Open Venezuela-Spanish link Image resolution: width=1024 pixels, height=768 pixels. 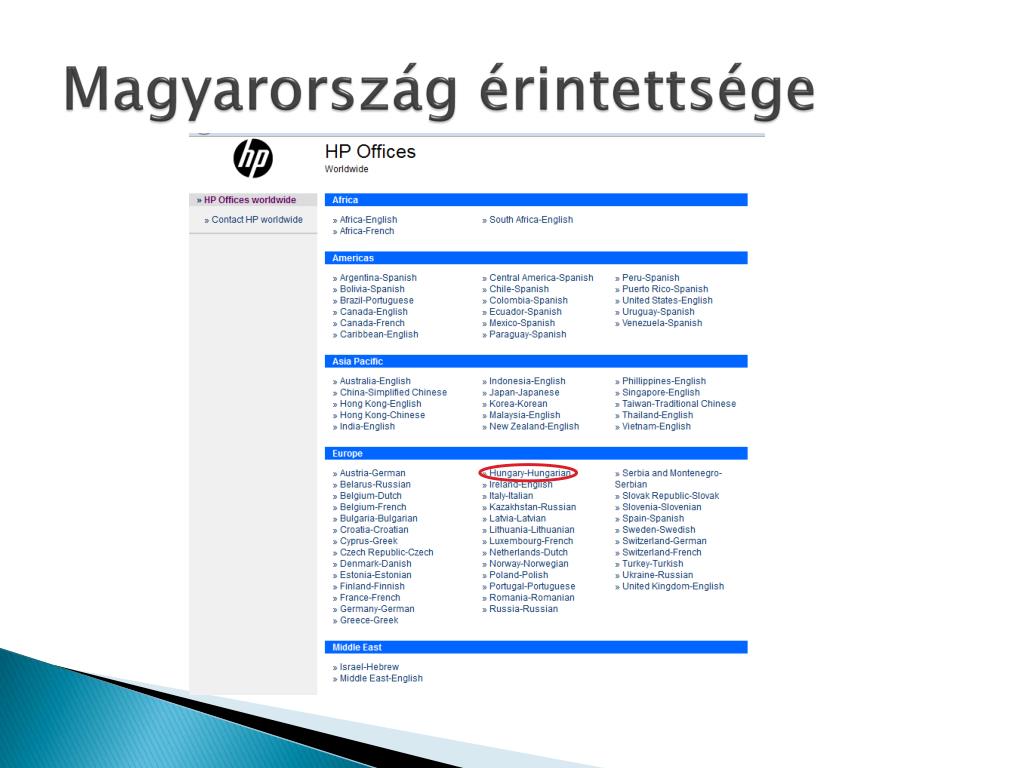click(662, 323)
